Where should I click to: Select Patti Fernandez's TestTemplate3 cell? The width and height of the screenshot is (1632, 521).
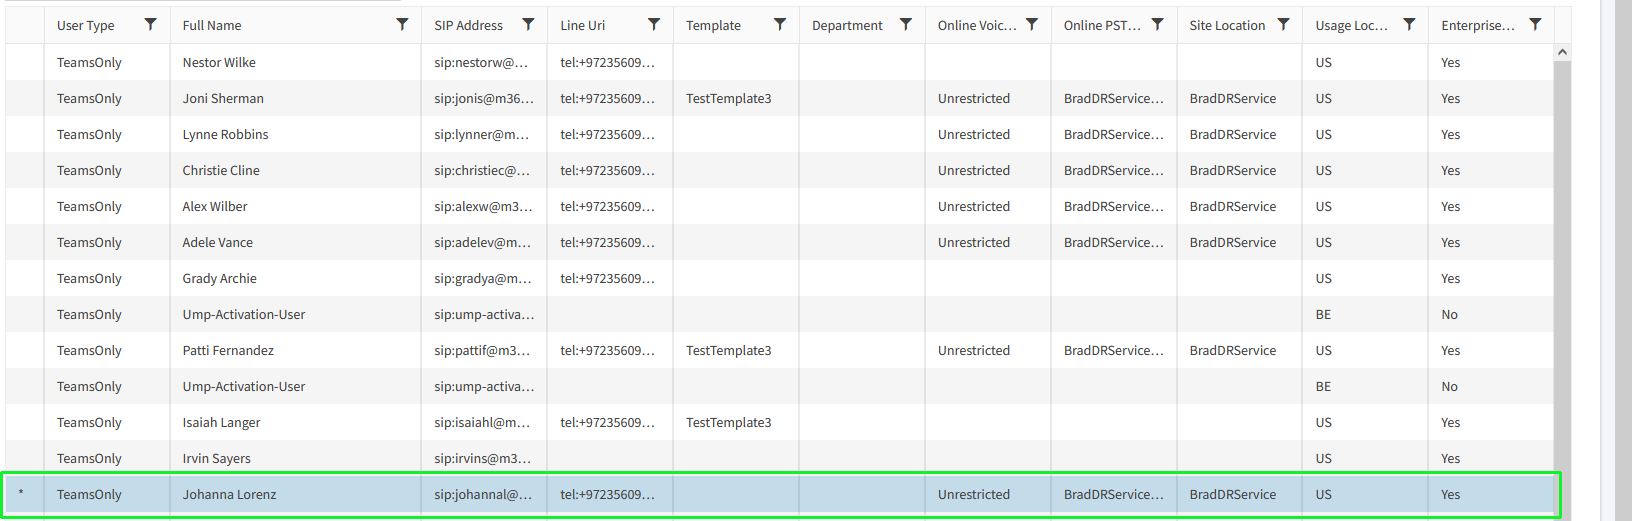pyautogui.click(x=728, y=350)
